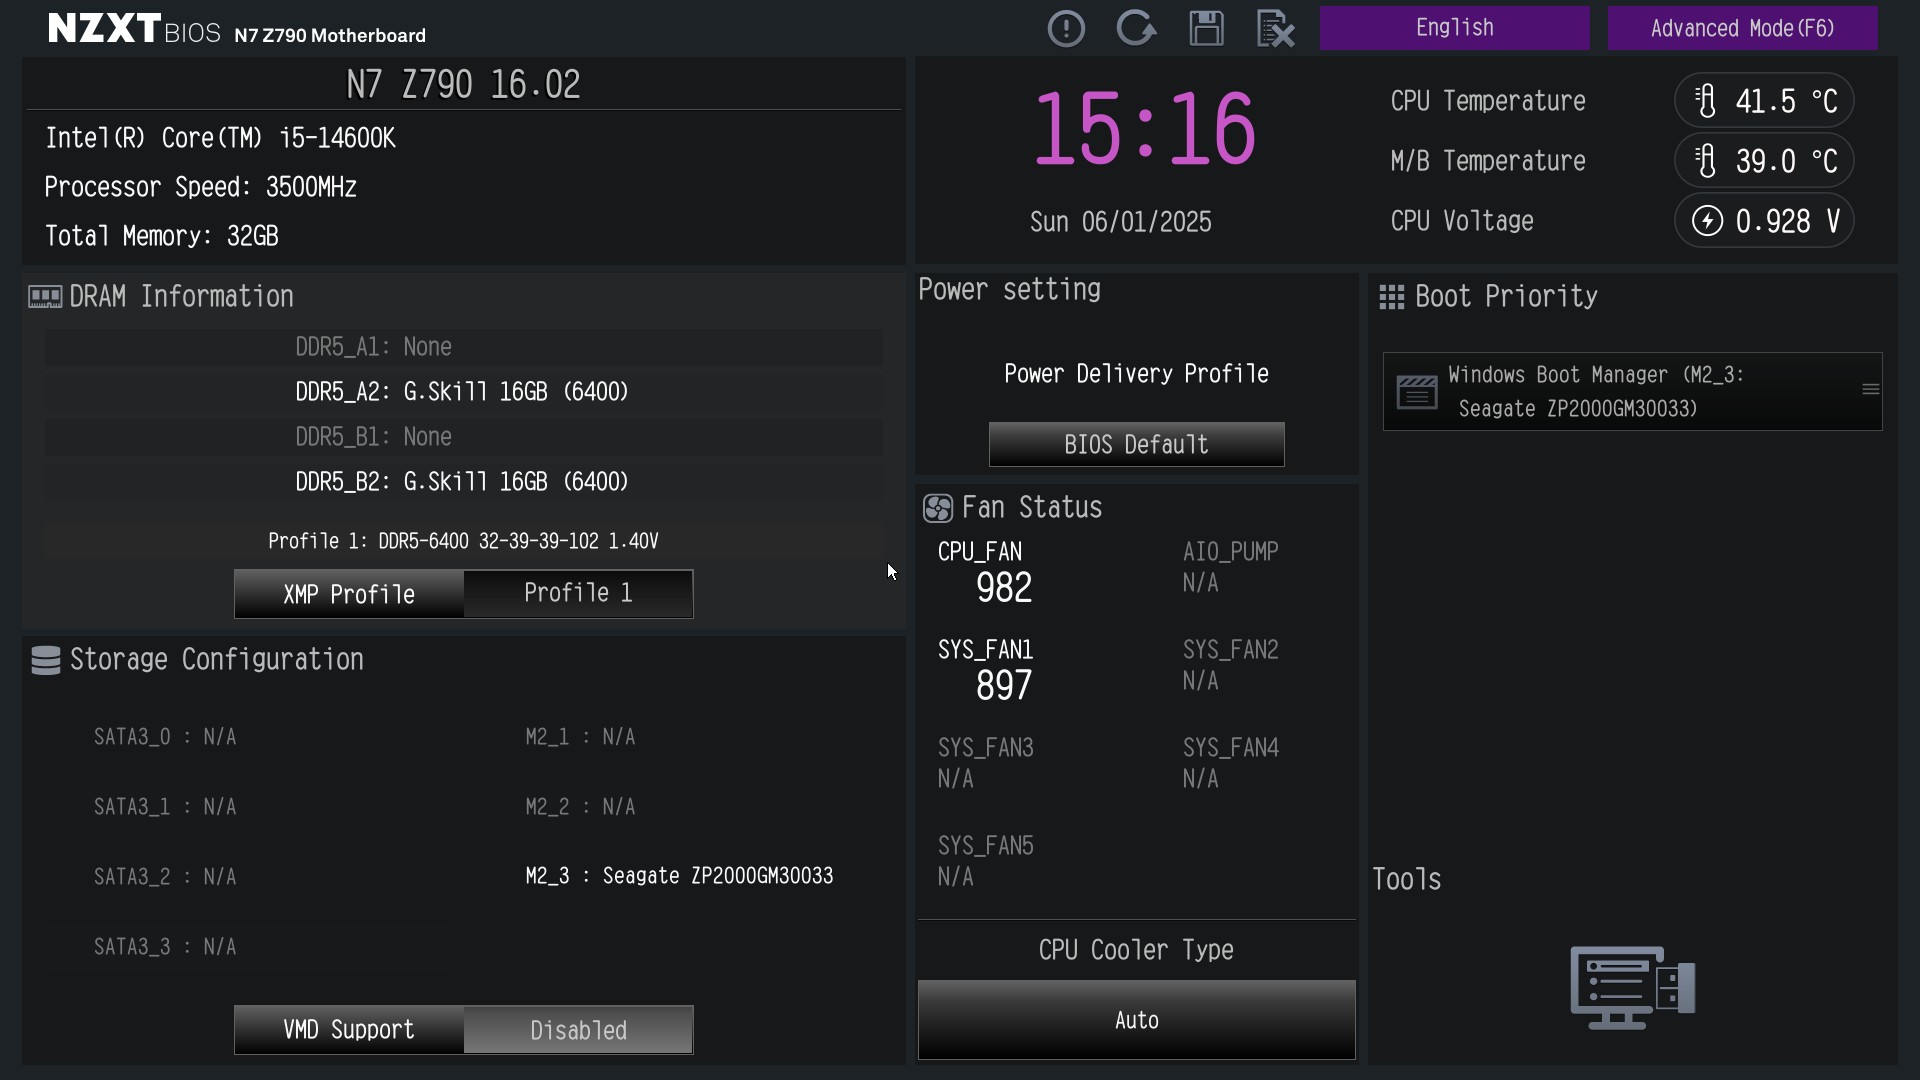Image resolution: width=1920 pixels, height=1080 pixels.
Task: Click the floppy disk save icon
Action: tap(1206, 28)
